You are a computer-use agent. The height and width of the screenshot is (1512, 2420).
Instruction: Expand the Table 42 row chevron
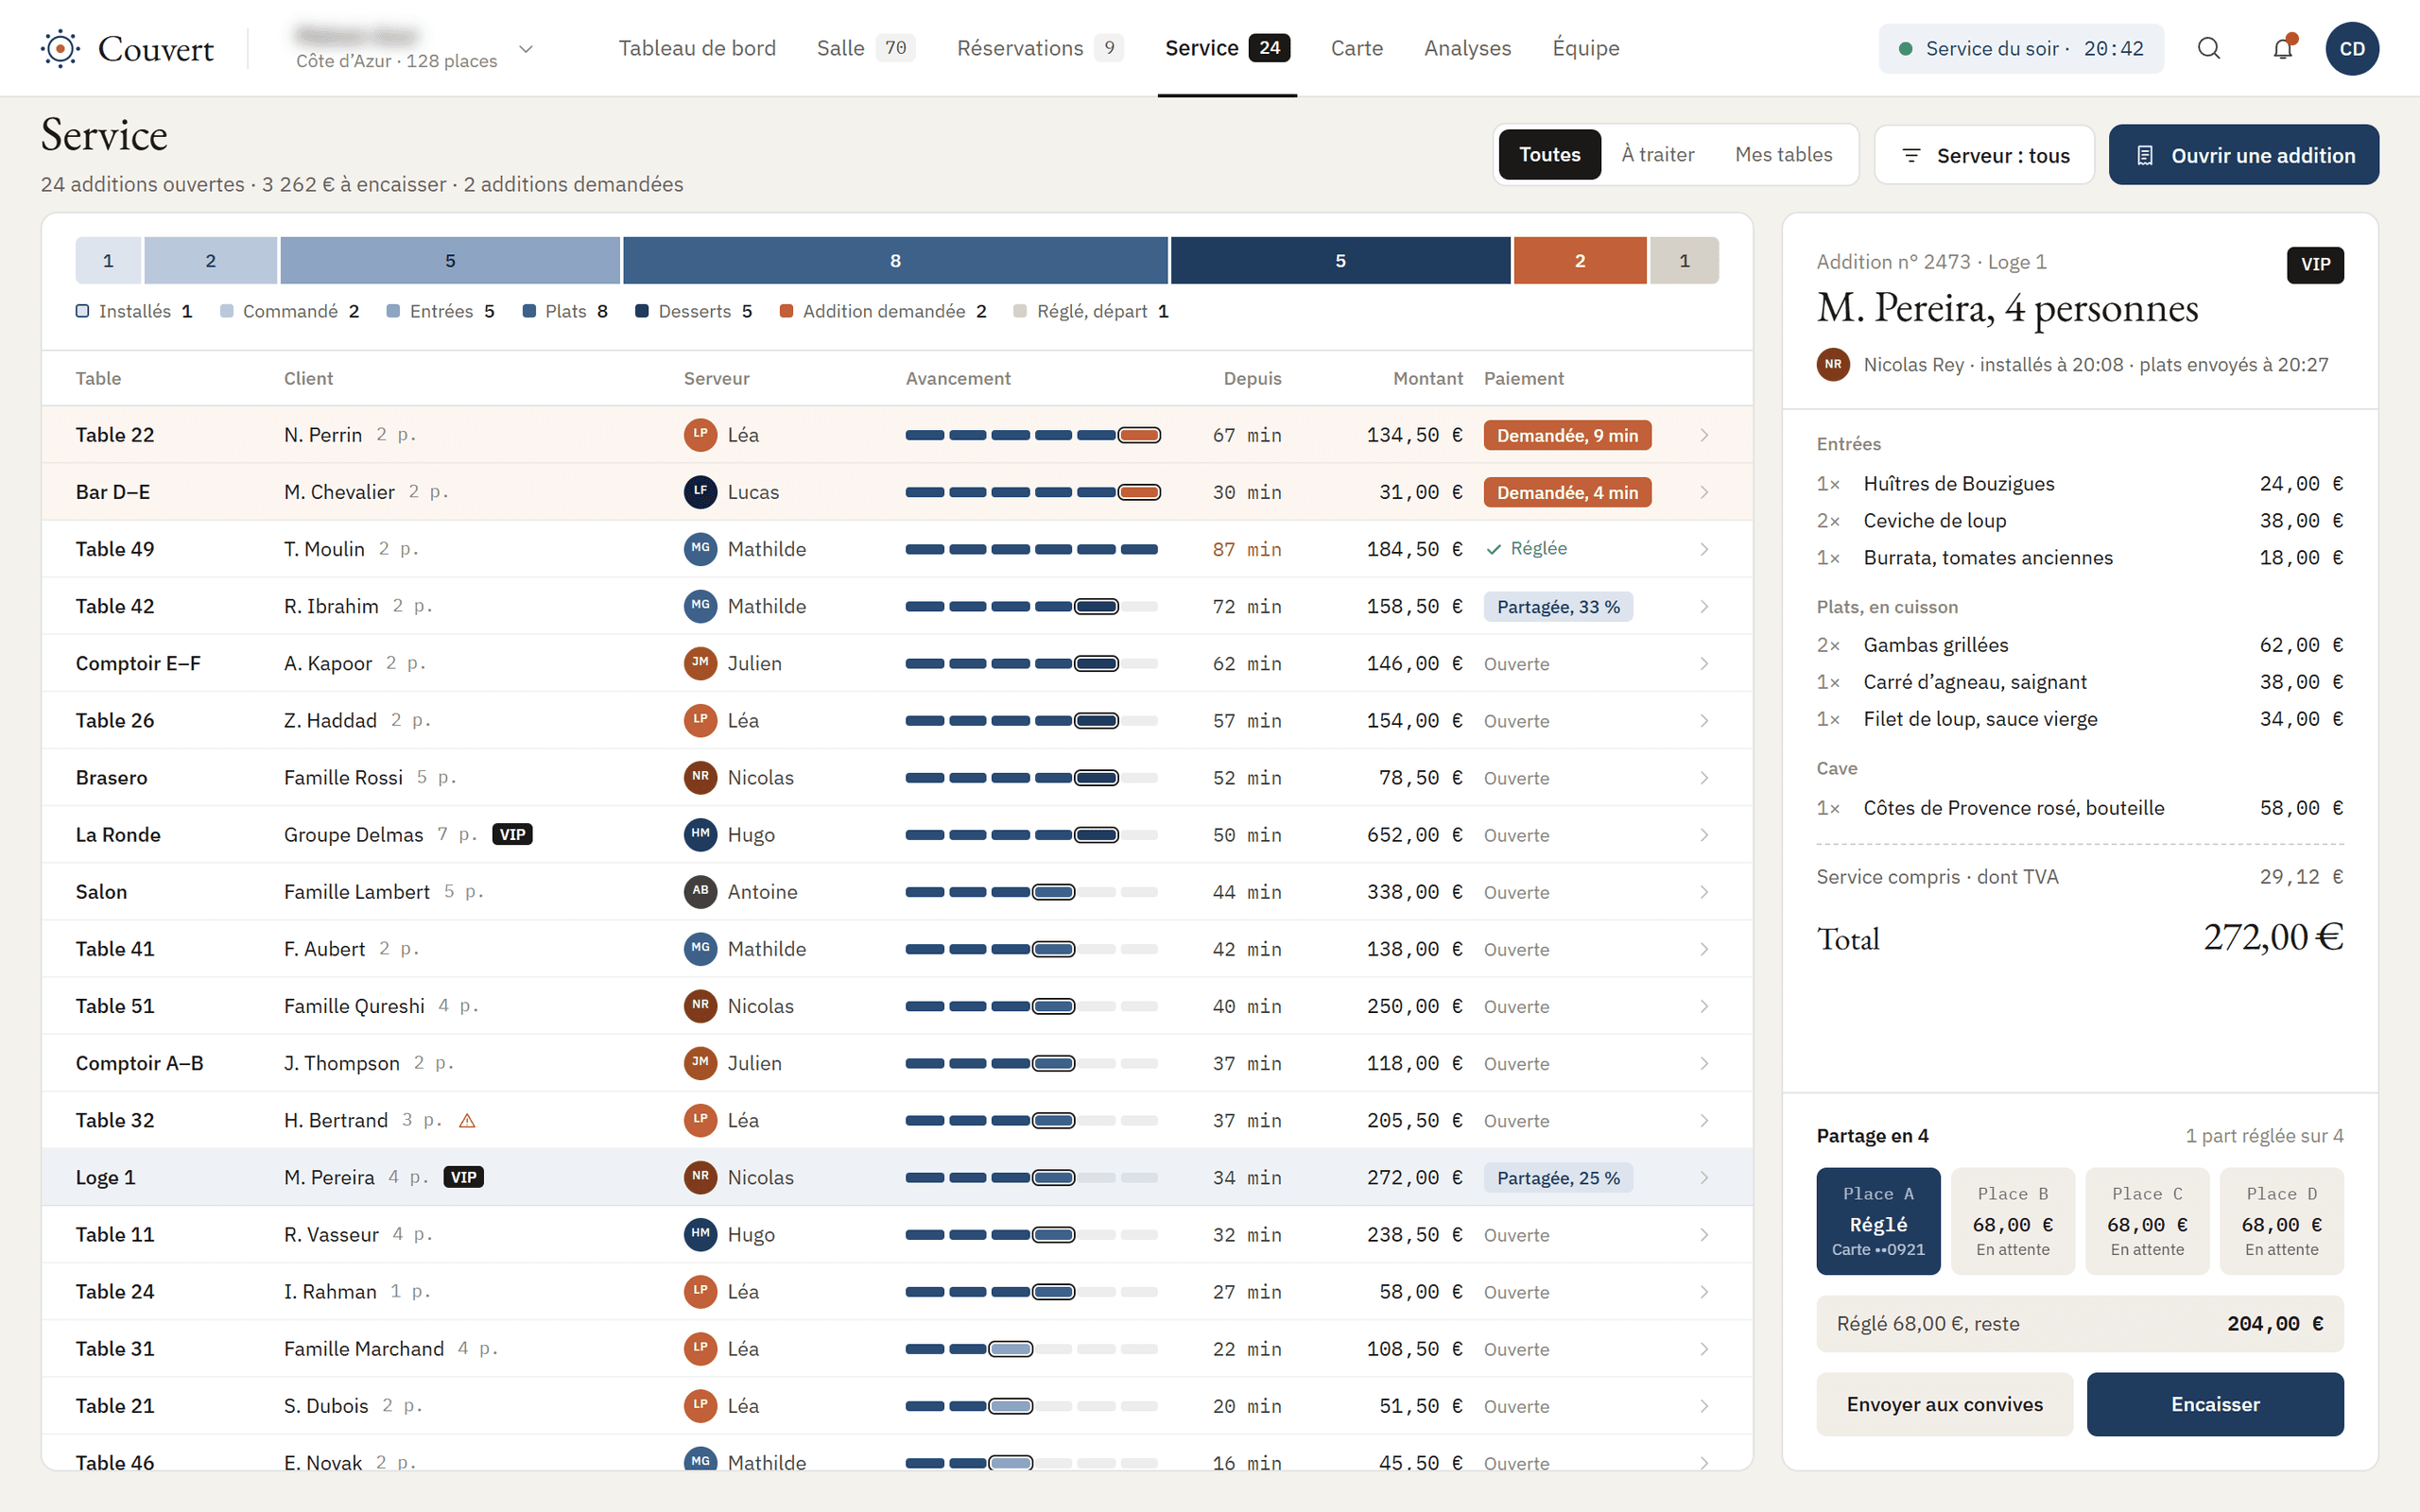pyautogui.click(x=1704, y=606)
